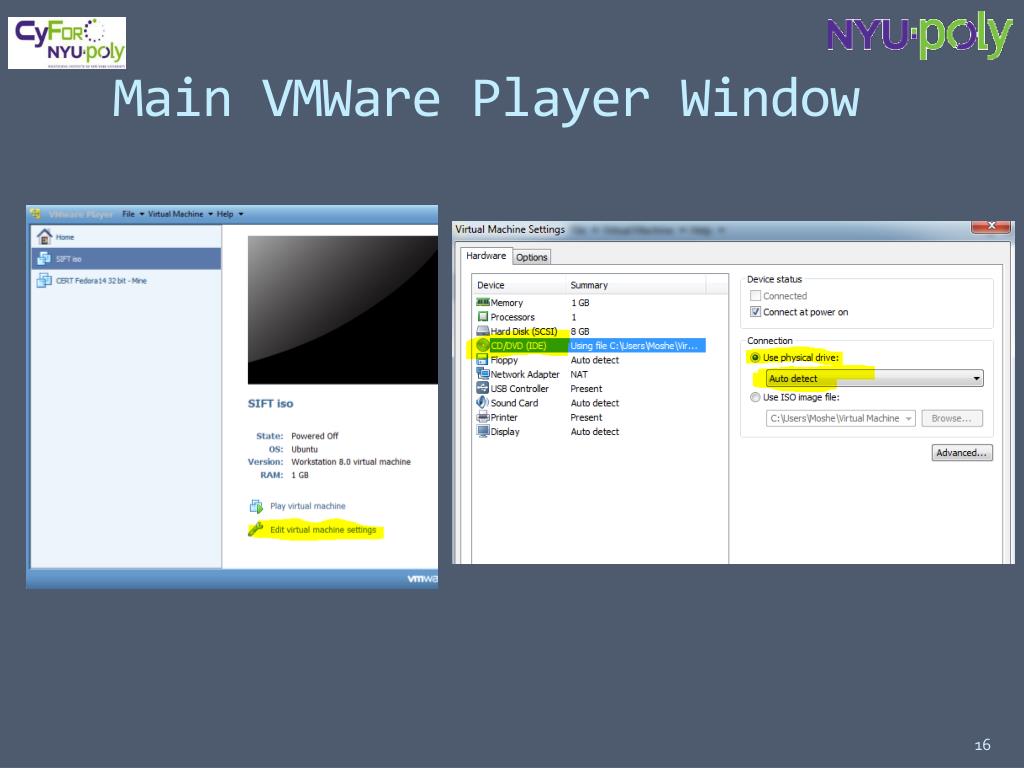
Task: Open the Help menu dropdown
Action: 230,214
